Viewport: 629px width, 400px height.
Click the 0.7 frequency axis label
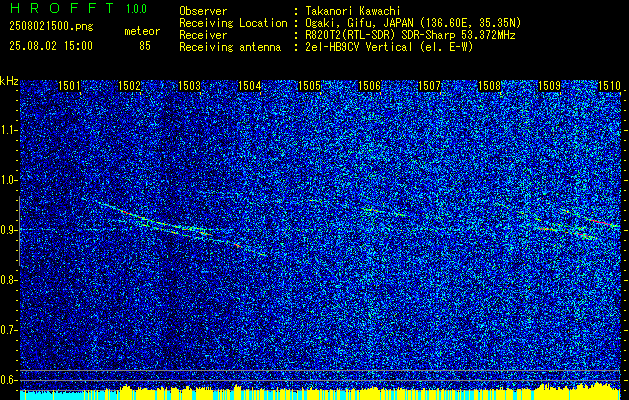coord(9,330)
